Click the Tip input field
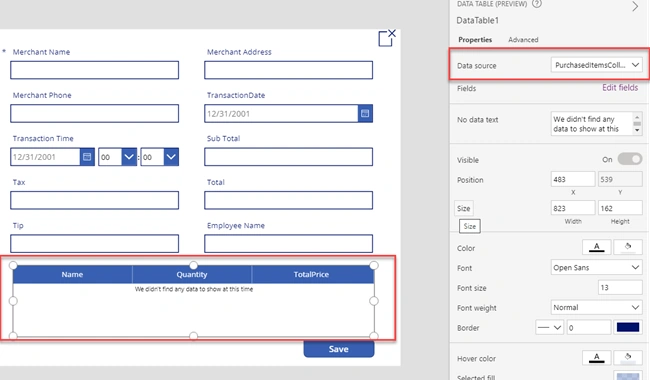650x380 pixels. coord(95,244)
